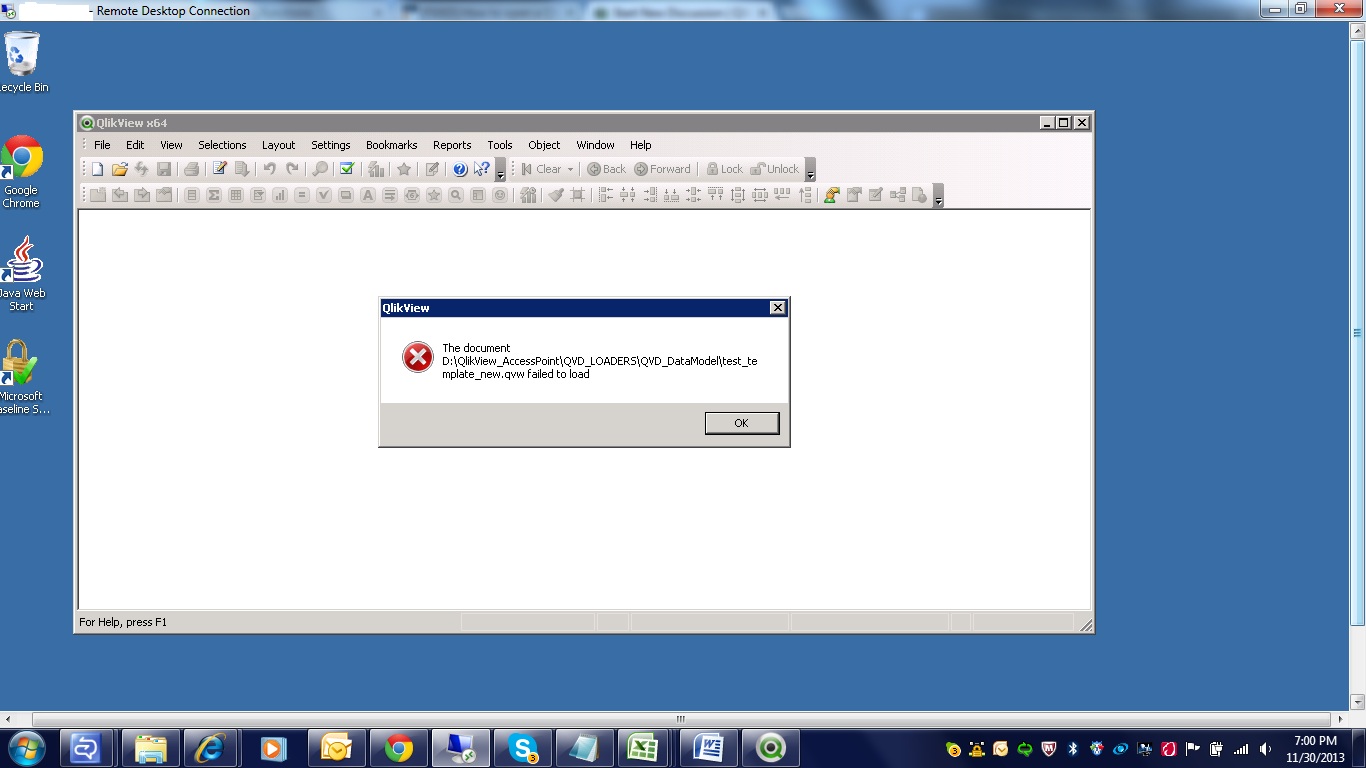
Task: Click the Back navigation button
Action: point(607,169)
